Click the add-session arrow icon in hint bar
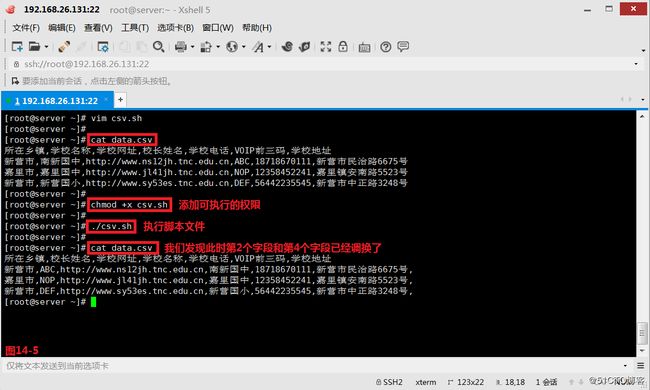Viewport: 650px width, 390px height. pos(15,81)
